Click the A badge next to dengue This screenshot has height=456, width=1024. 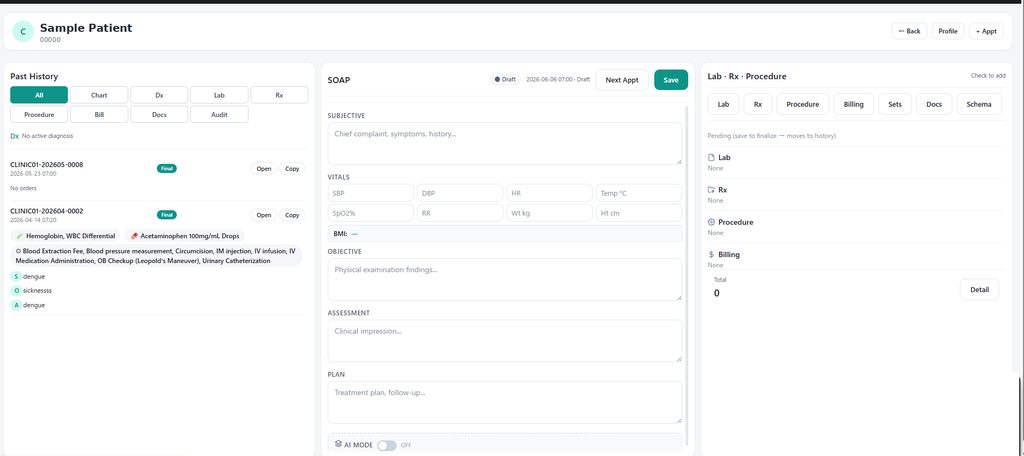coord(16,305)
